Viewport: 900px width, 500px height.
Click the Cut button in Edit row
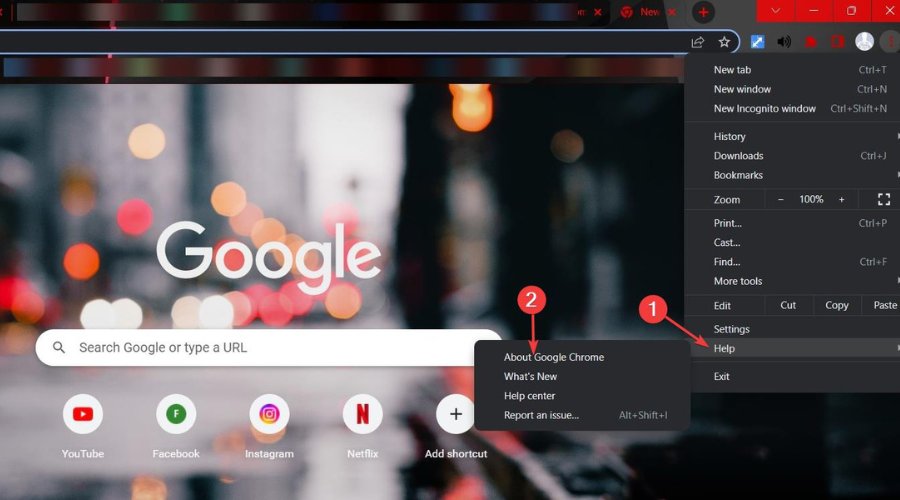788,305
